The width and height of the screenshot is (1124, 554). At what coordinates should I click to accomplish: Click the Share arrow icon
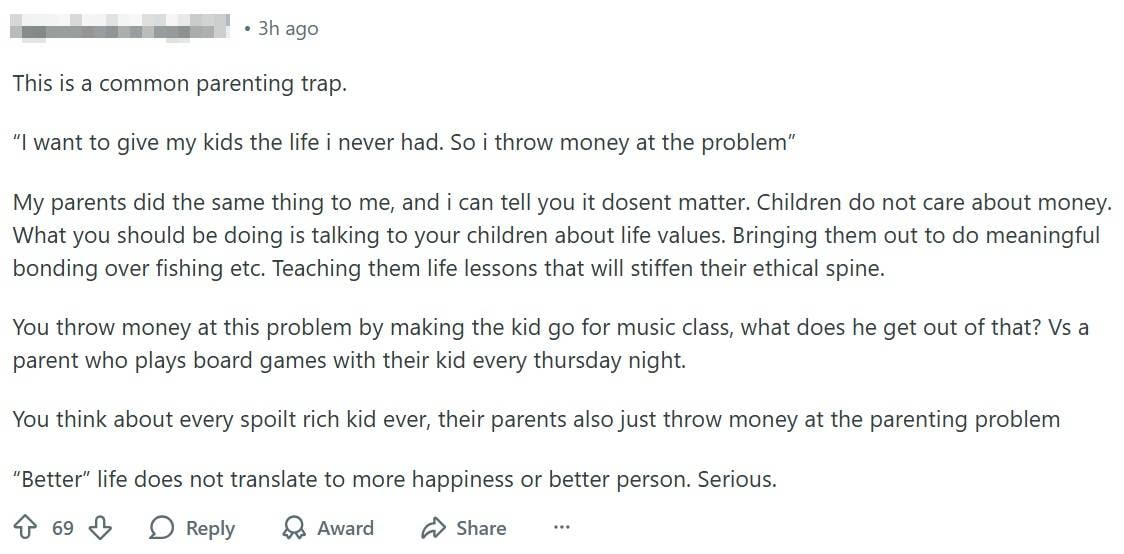click(x=432, y=528)
